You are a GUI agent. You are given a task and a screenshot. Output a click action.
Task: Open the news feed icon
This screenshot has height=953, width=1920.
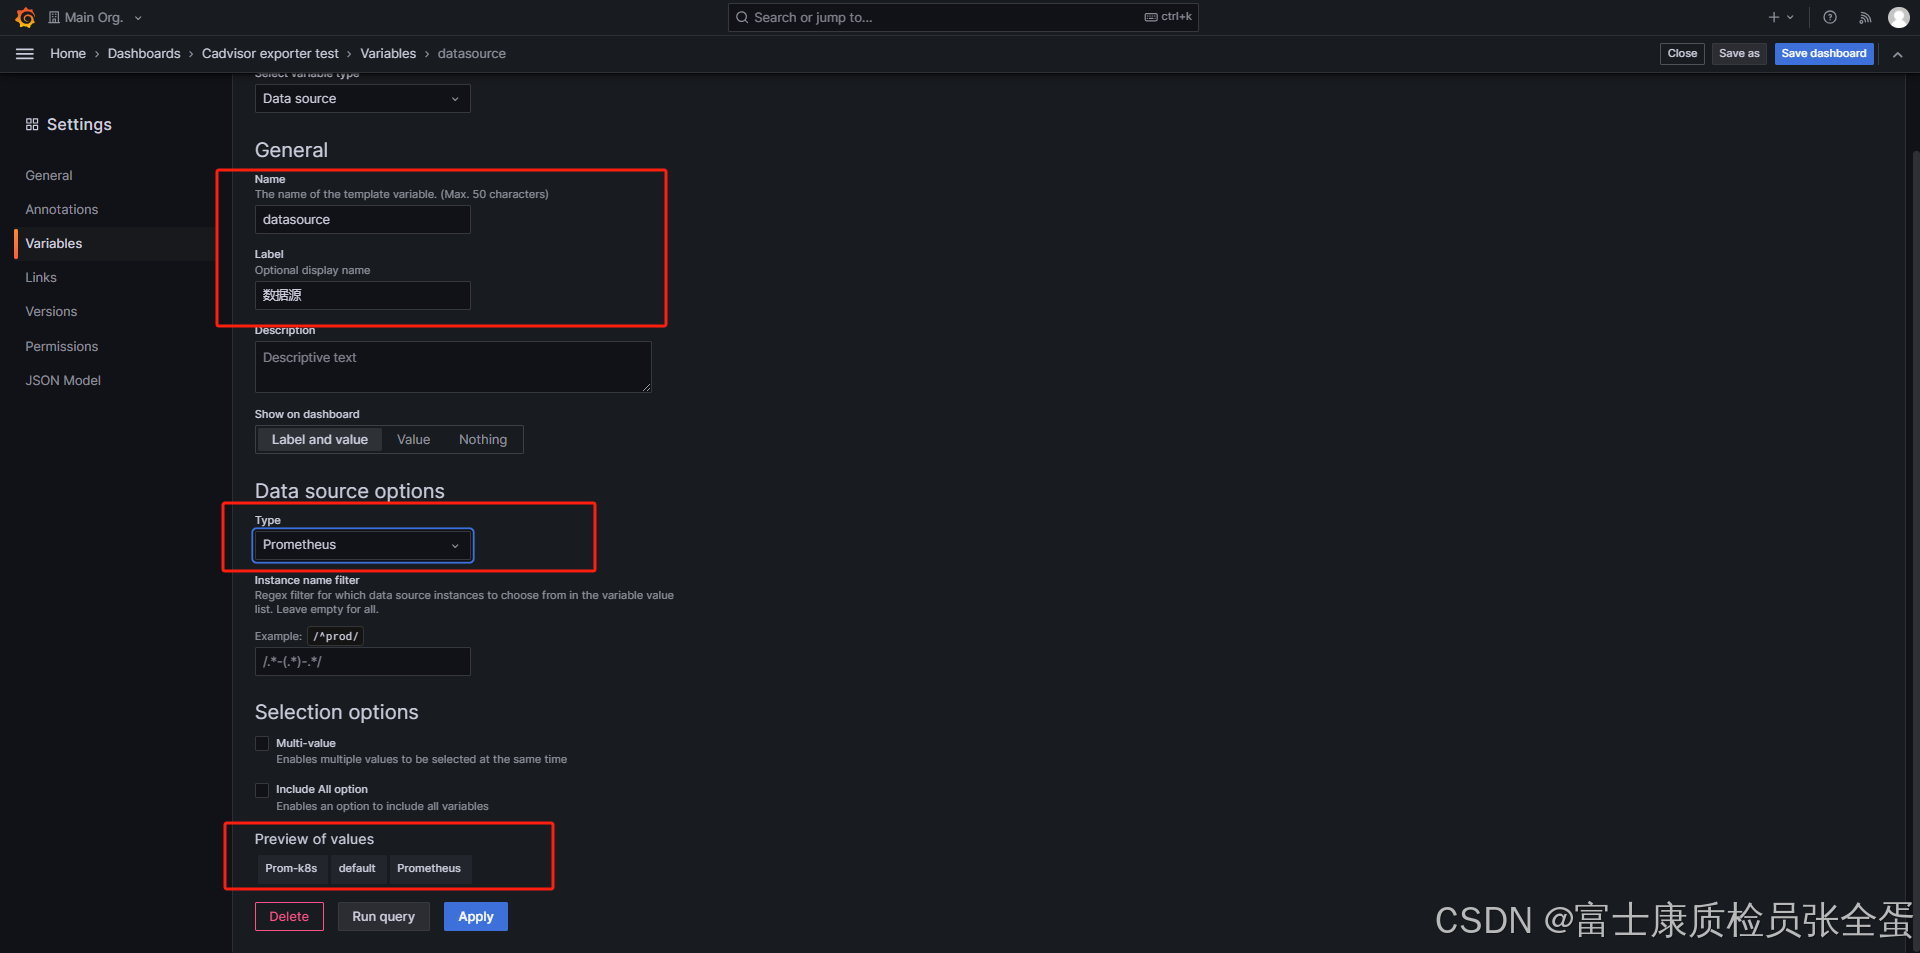tap(1865, 17)
